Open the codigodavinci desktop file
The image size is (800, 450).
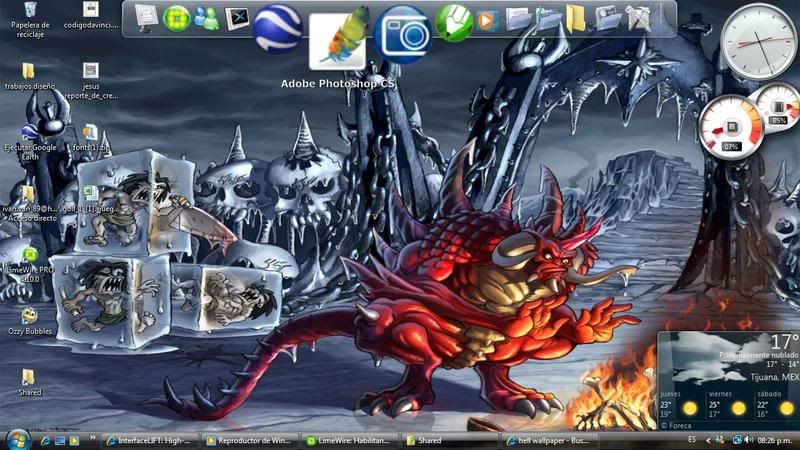point(91,16)
